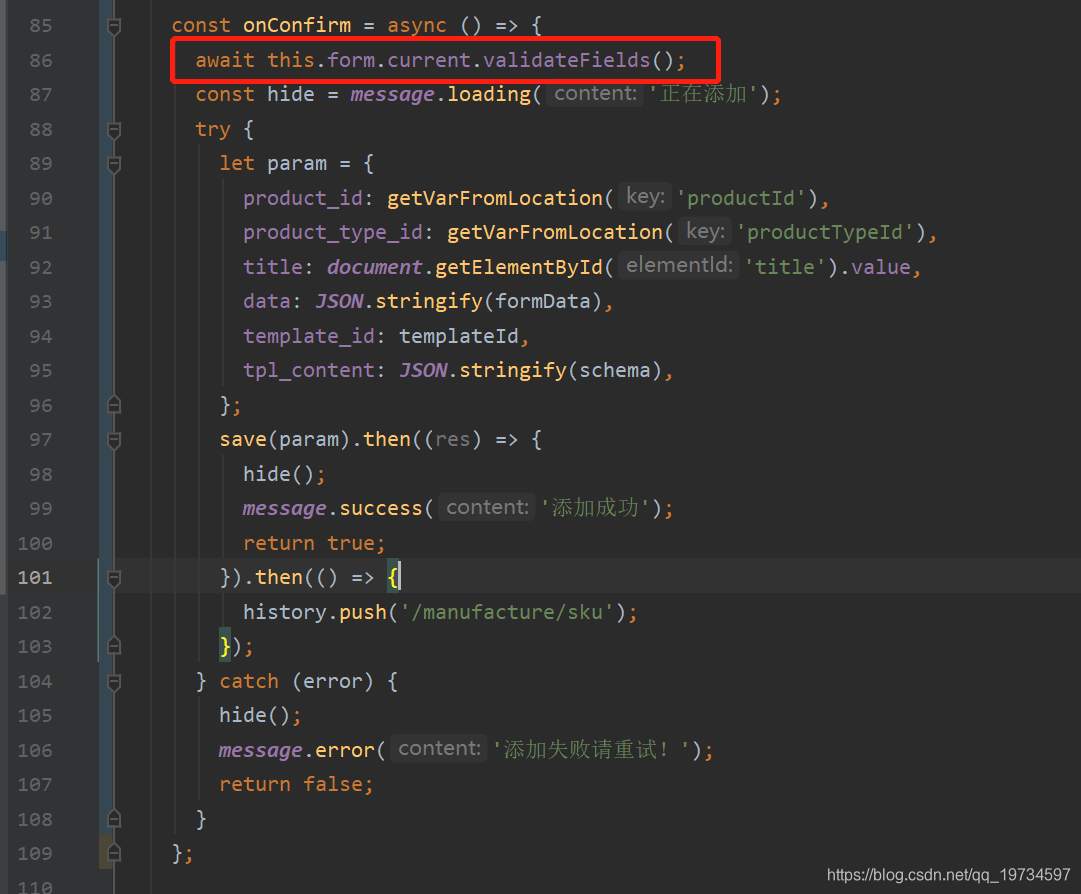Click the fold-end icon beside line 109
Image resolution: width=1081 pixels, height=894 pixels.
[113, 853]
